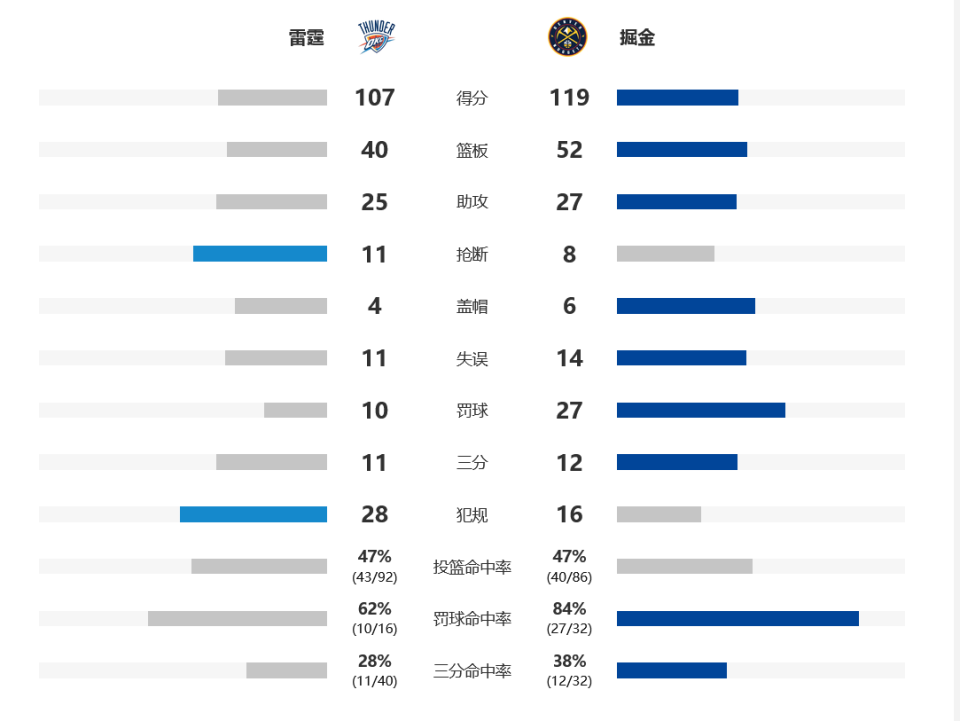The image size is (960, 721).
Task: Click the Nuggets score 119
Action: (x=569, y=98)
